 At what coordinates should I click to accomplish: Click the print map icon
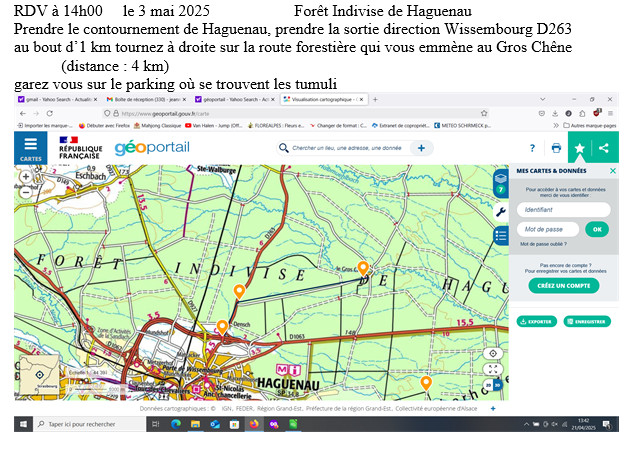click(556, 148)
